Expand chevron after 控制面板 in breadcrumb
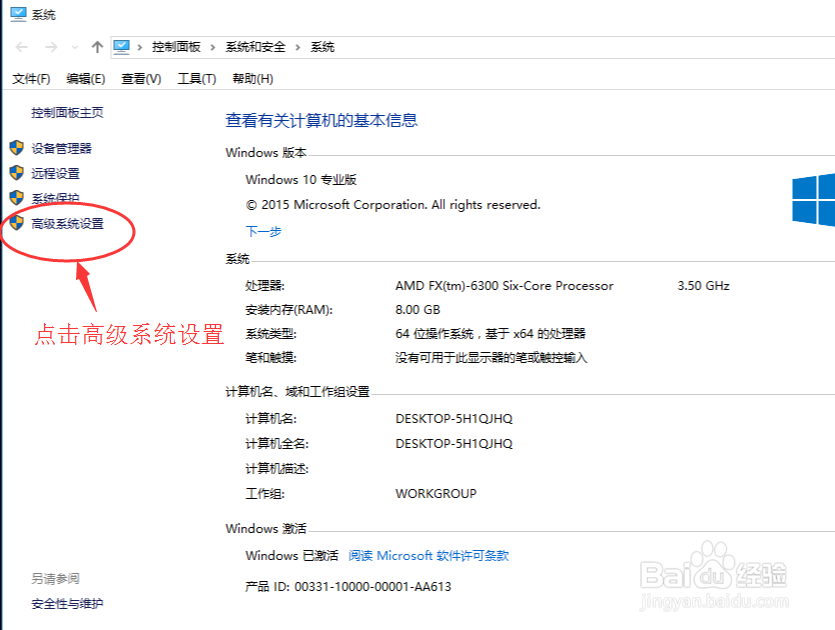Image resolution: width=835 pixels, height=630 pixels. [212, 47]
